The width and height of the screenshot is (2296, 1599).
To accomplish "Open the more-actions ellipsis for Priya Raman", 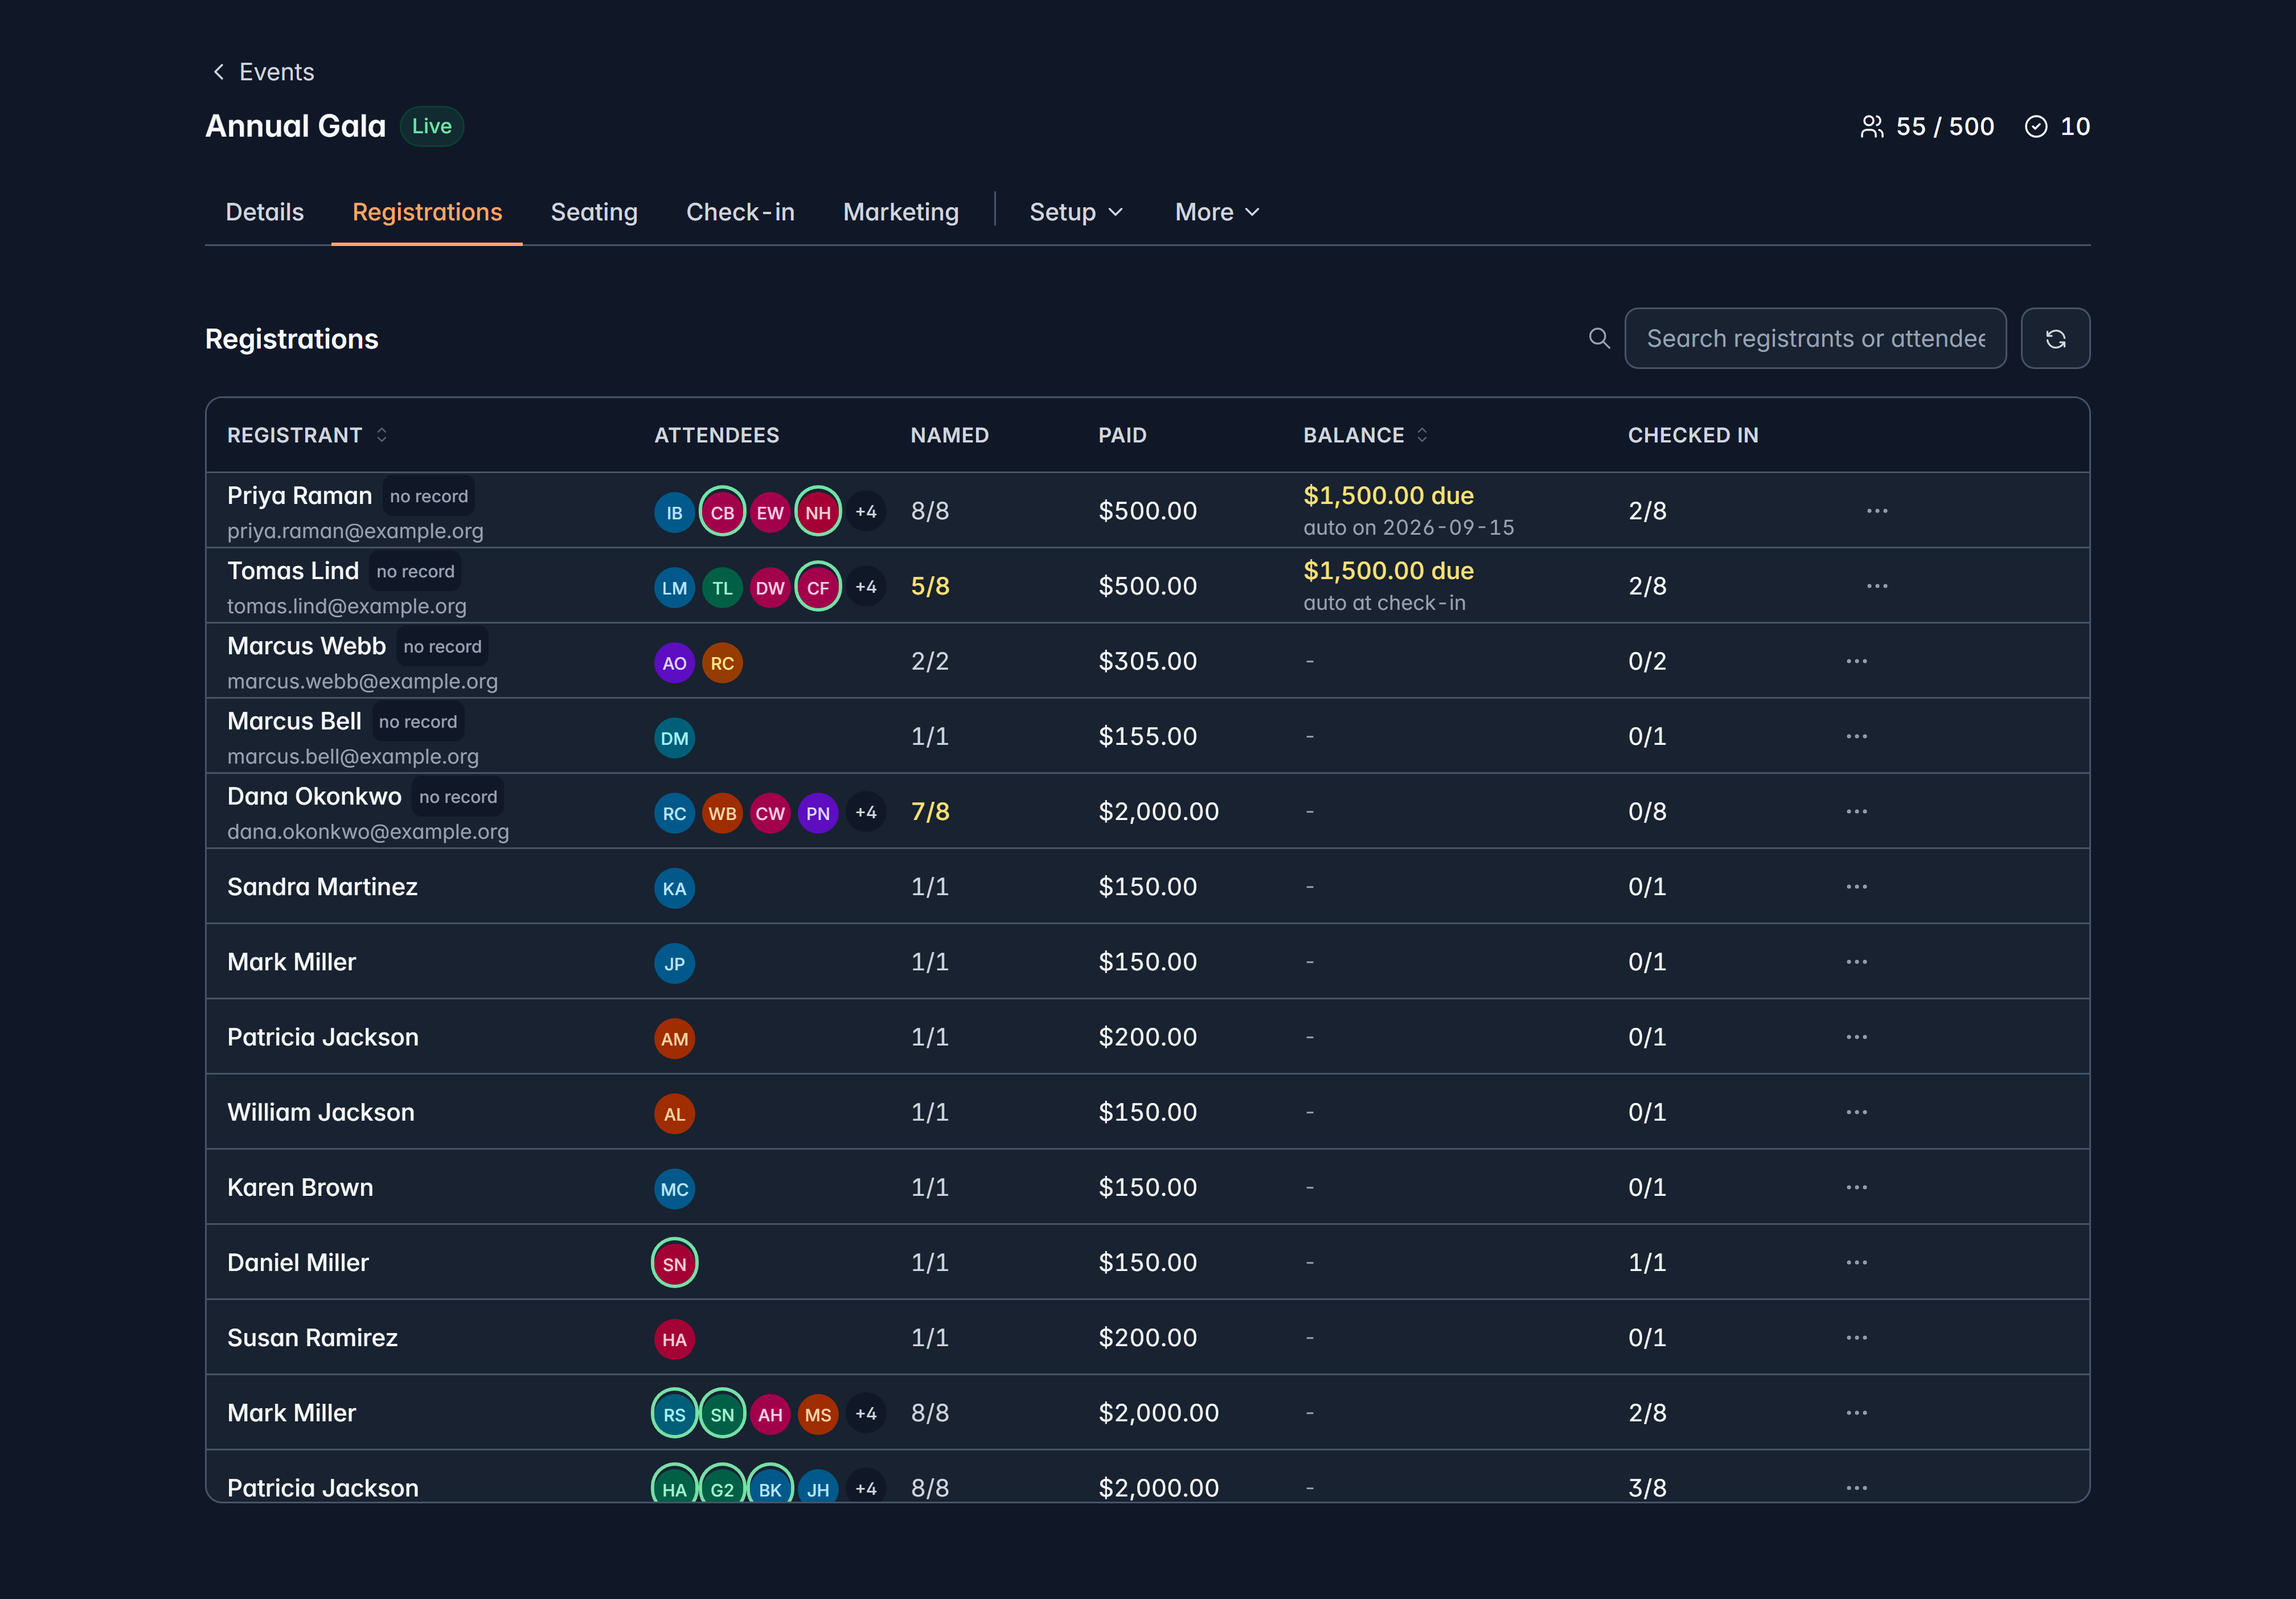I will pyautogui.click(x=1877, y=511).
